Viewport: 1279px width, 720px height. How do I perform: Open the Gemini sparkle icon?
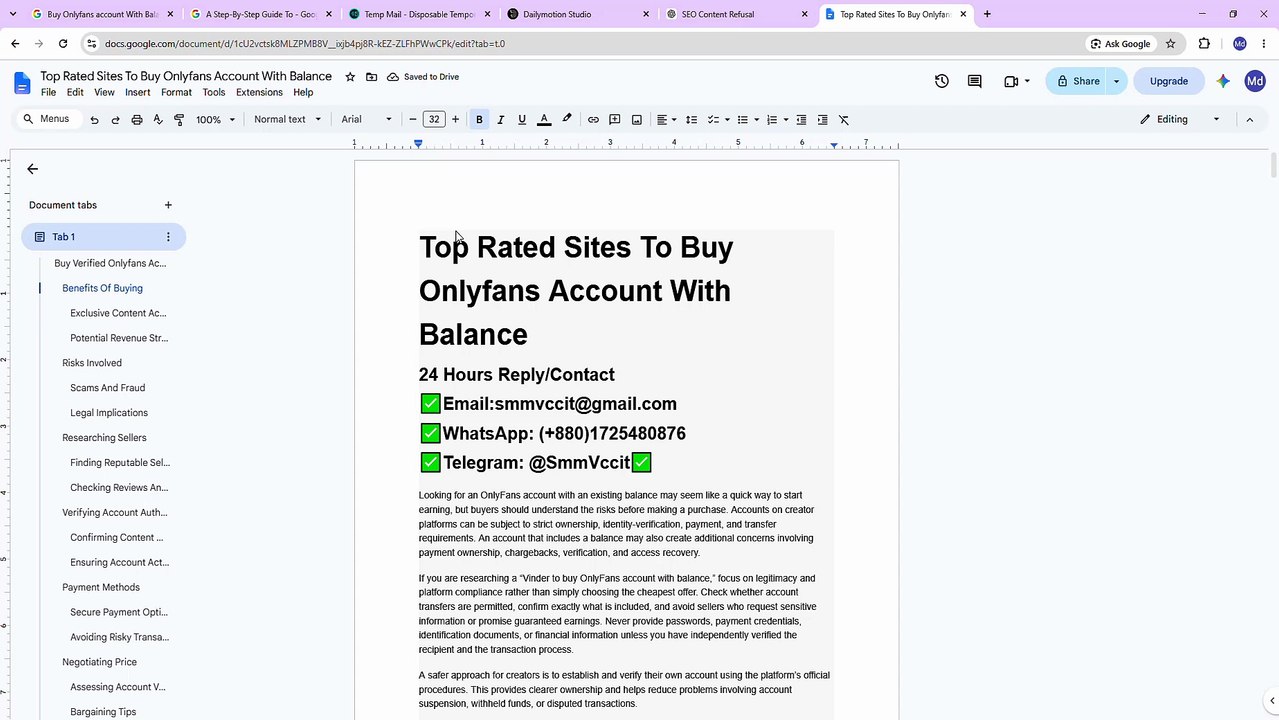pyautogui.click(x=1223, y=81)
